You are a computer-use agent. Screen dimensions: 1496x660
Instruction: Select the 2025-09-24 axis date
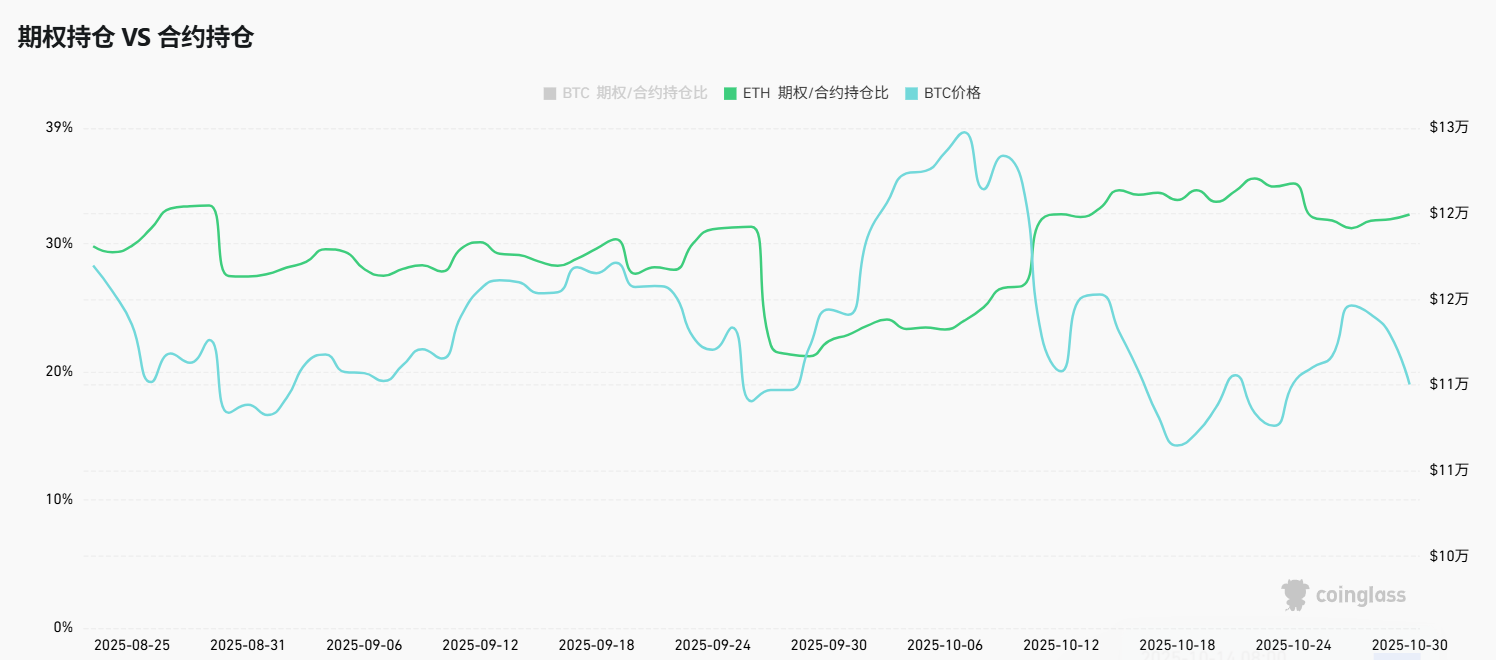click(713, 645)
